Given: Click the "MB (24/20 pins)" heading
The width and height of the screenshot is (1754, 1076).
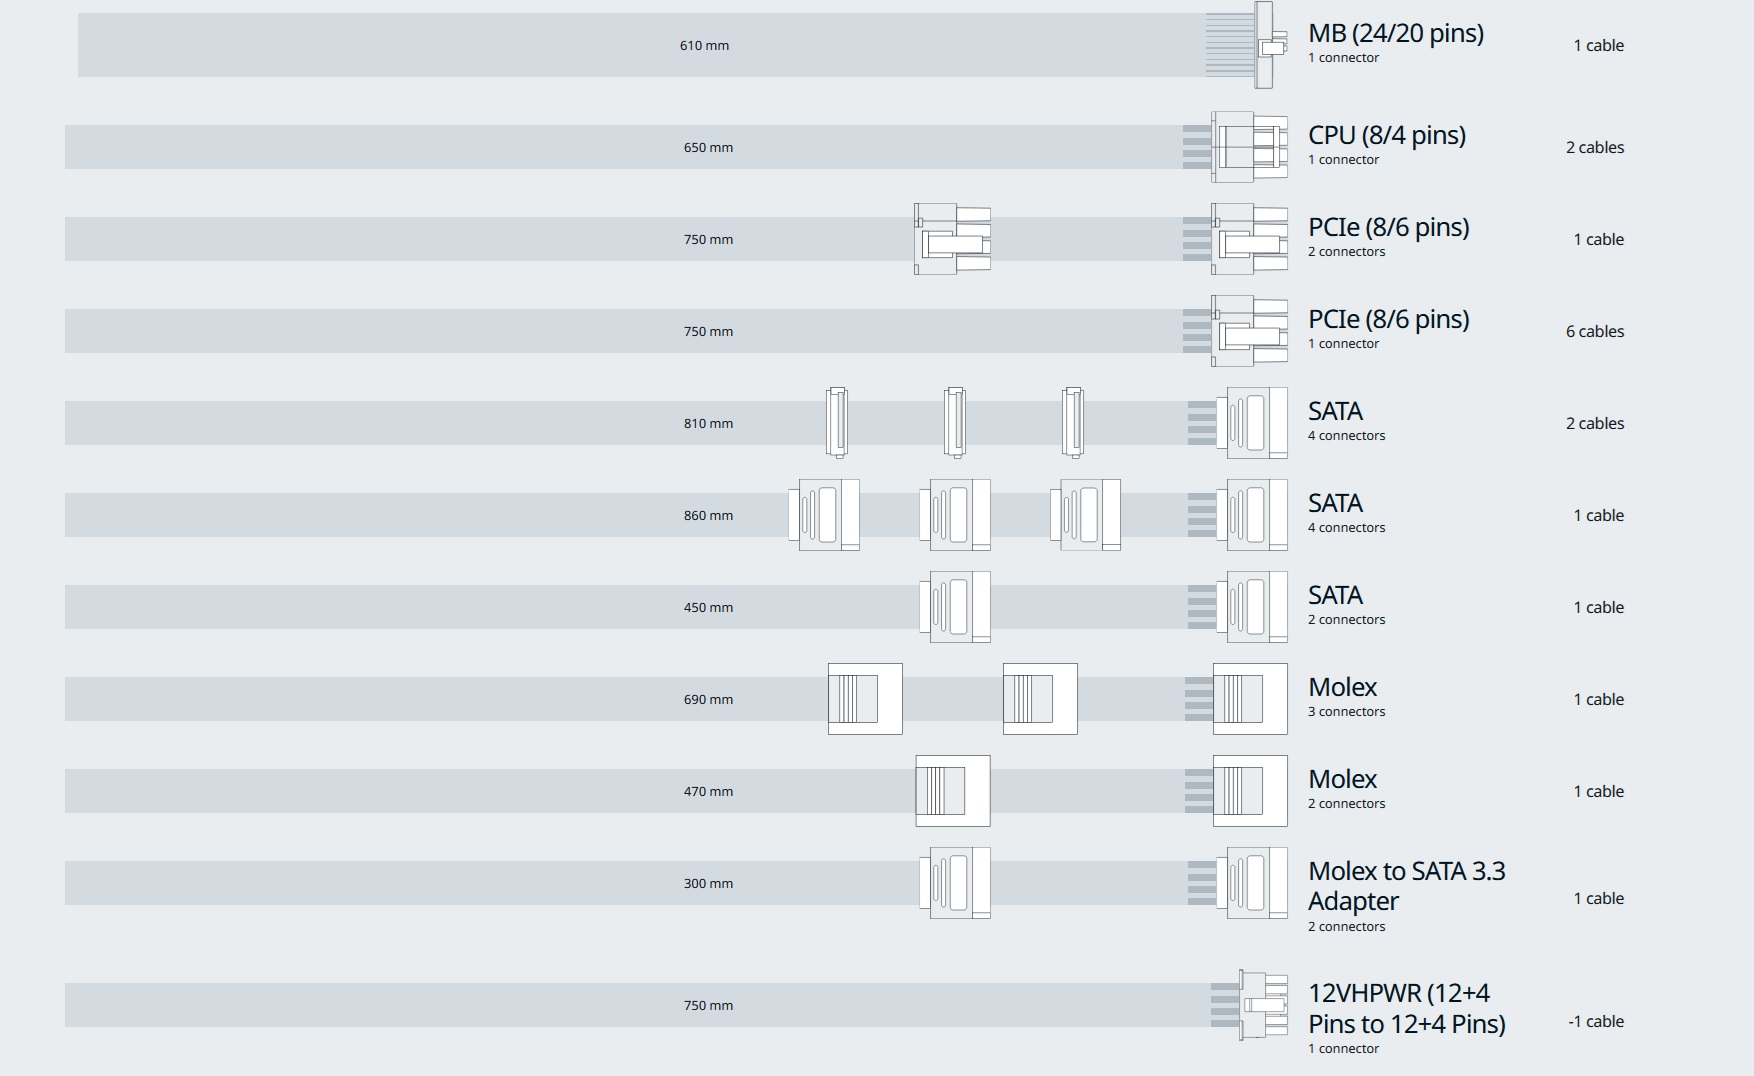Looking at the screenshot, I should click(x=1395, y=33).
